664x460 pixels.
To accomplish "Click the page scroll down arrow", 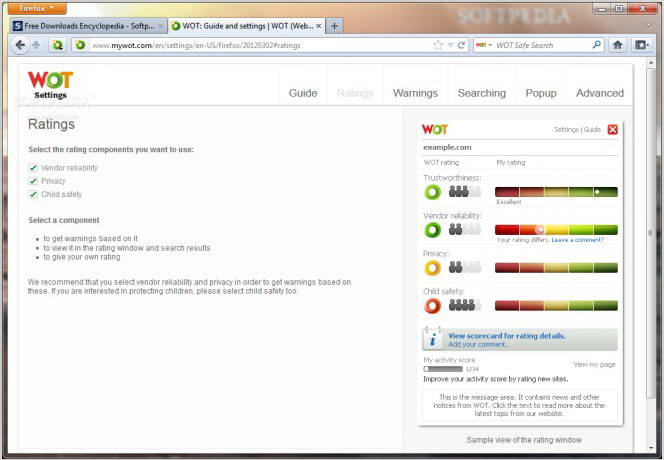I will [651, 448].
